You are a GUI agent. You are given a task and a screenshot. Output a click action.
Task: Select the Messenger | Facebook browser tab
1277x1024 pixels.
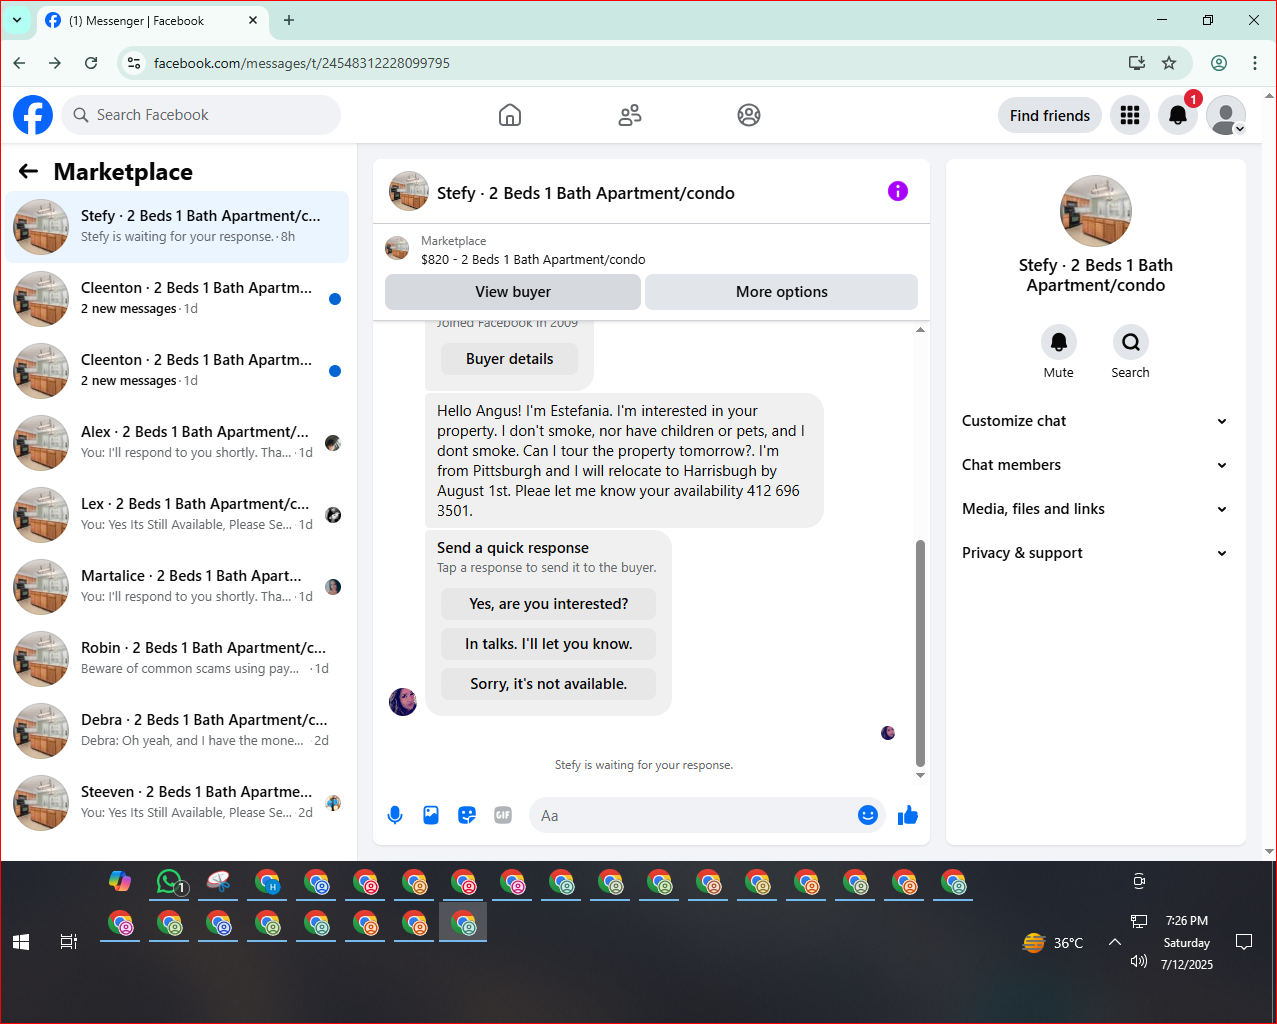point(152,20)
